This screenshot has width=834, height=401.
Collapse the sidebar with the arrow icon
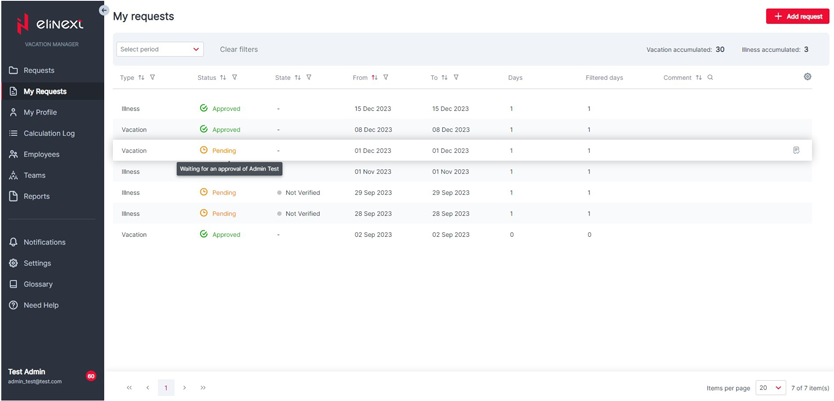tap(104, 10)
